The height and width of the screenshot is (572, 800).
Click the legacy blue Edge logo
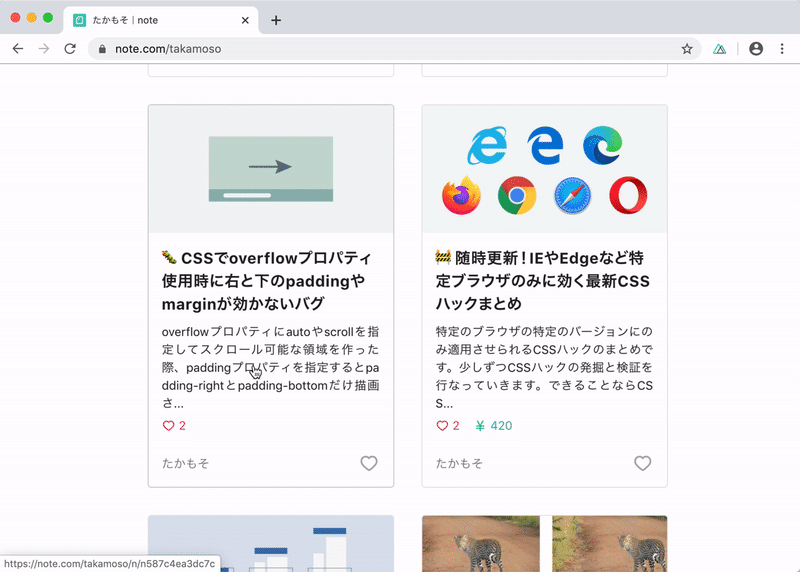pos(545,145)
